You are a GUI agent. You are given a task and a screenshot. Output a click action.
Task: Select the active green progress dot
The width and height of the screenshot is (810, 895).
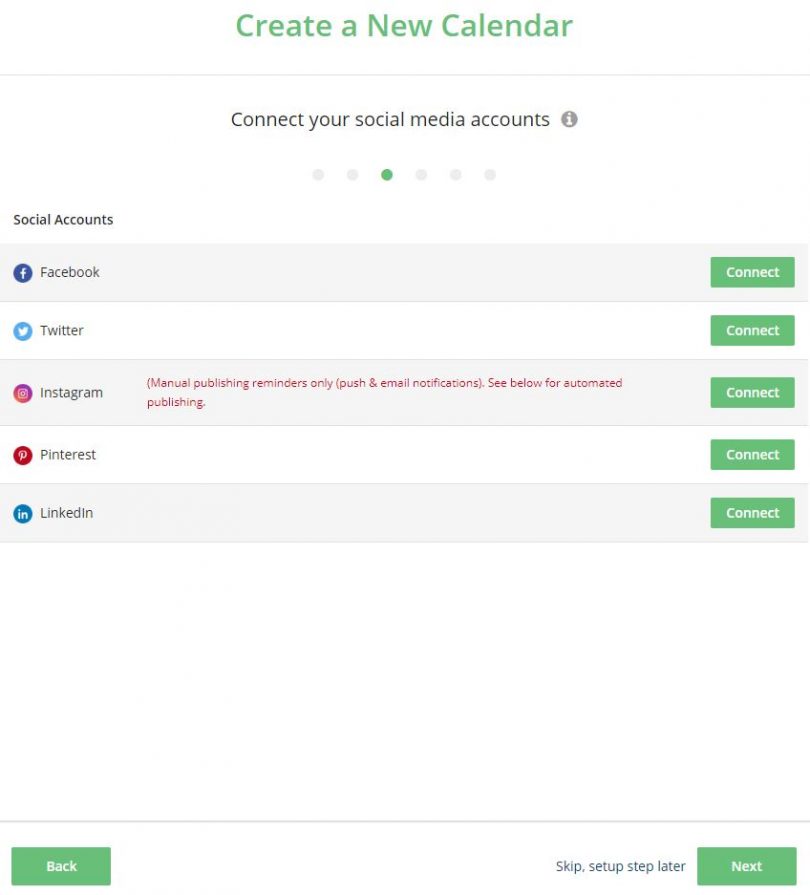point(388,174)
